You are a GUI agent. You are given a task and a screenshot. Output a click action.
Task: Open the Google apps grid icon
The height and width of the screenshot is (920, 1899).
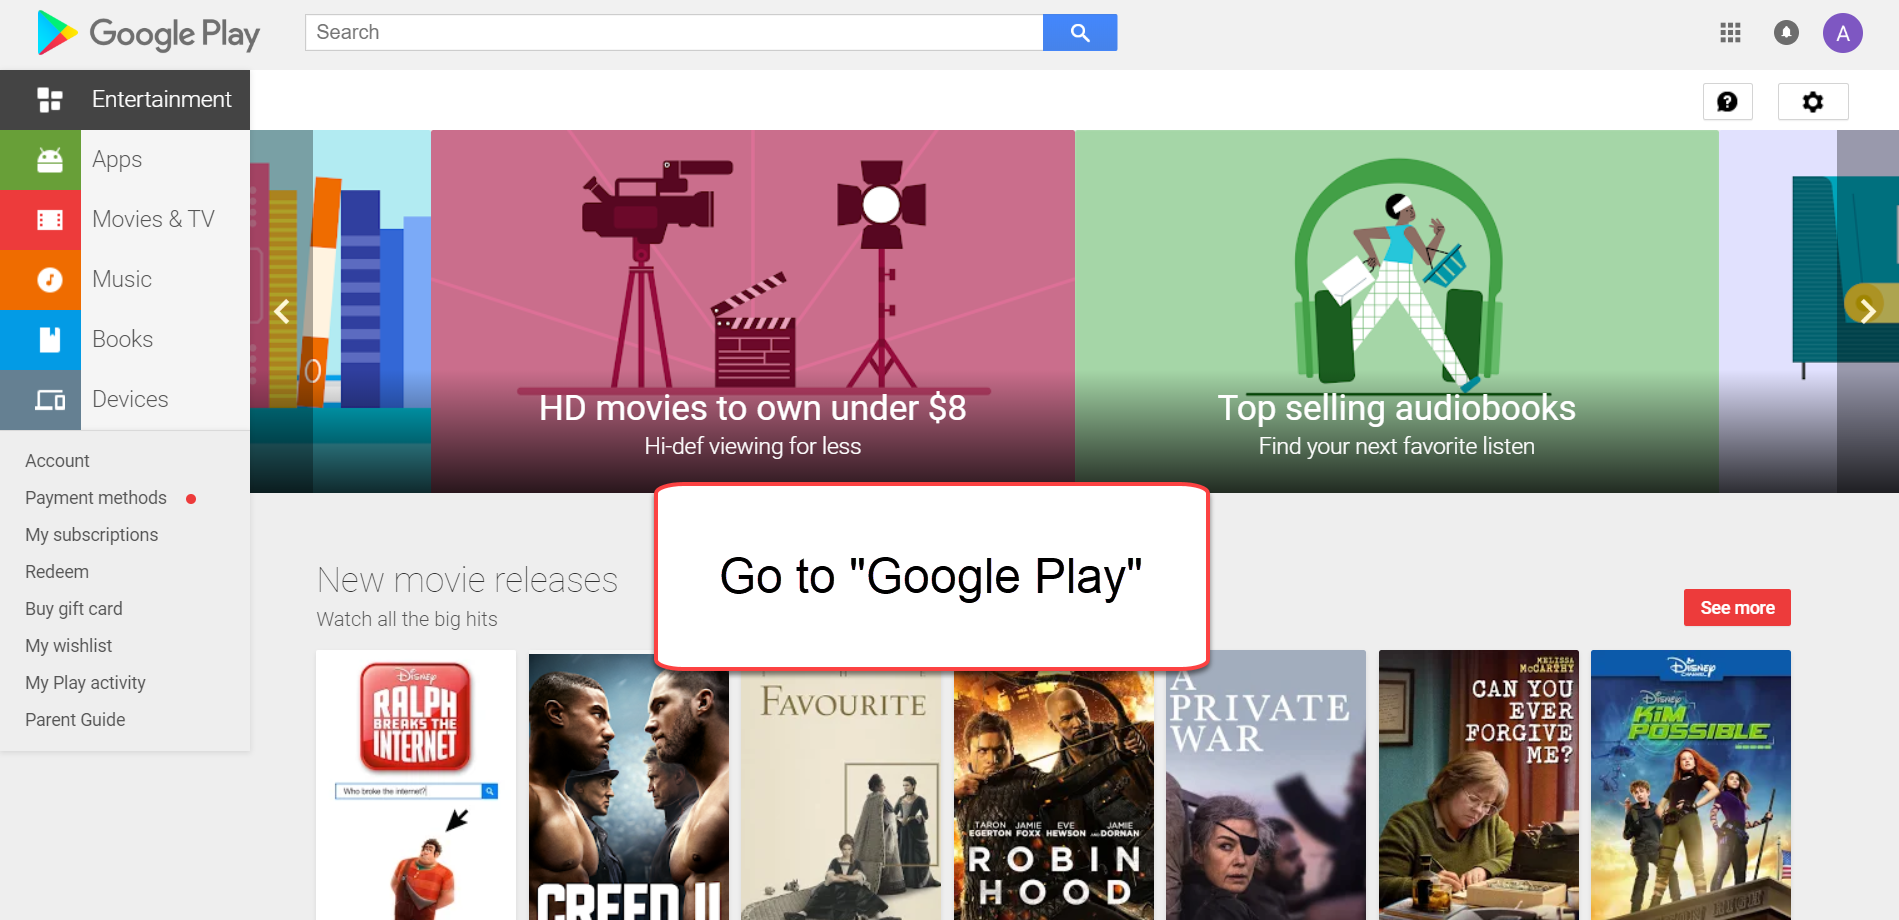1731,33
